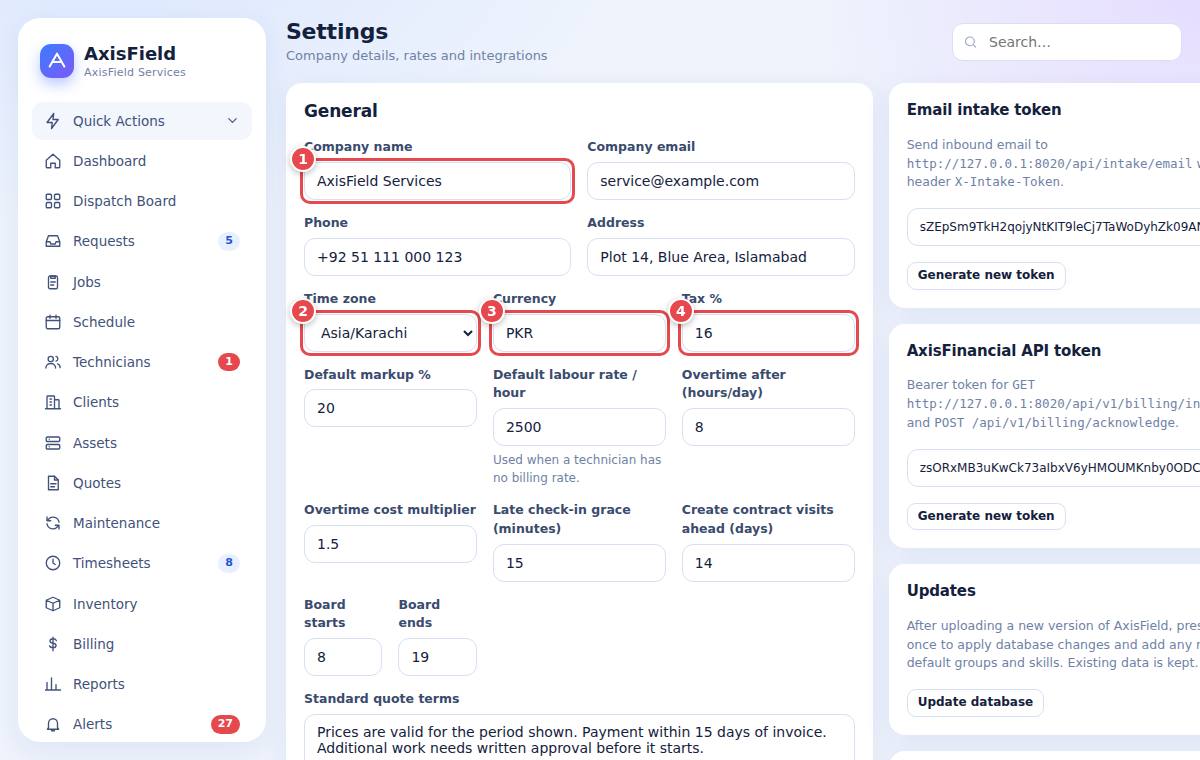Open the Dashboard page
Screen dimensions: 1200x760
pyautogui.click(x=142, y=161)
